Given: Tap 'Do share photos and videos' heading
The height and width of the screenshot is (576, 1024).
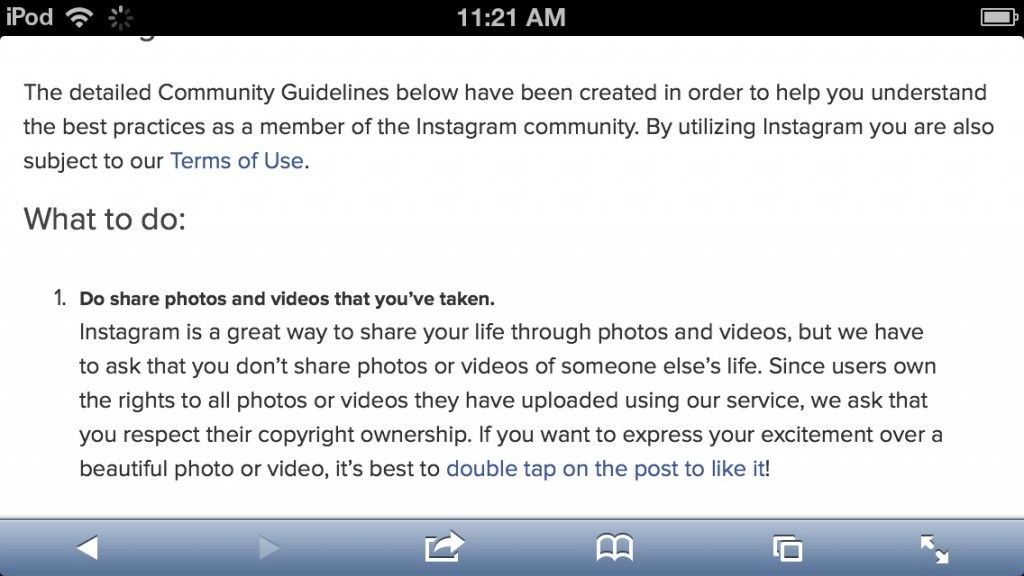Looking at the screenshot, I should point(287,299).
